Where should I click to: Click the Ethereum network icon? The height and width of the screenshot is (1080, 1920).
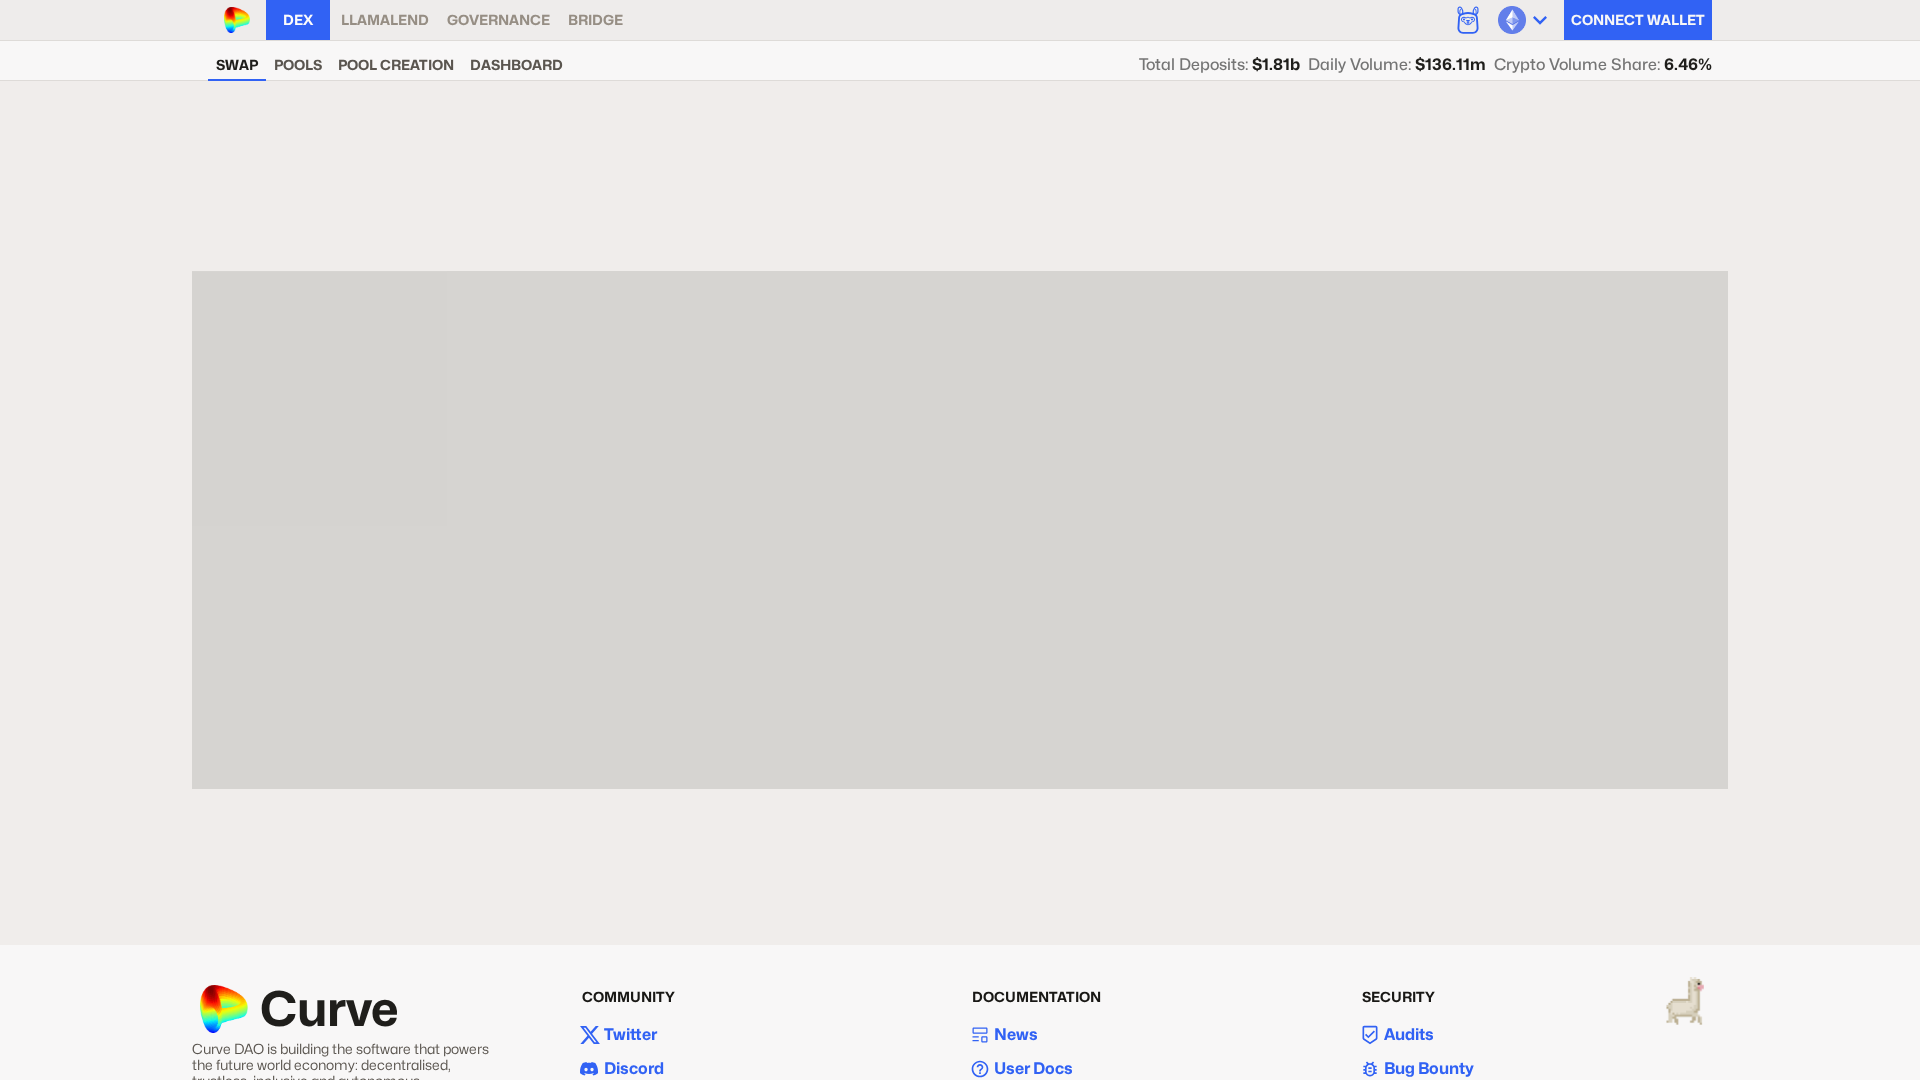1511,20
